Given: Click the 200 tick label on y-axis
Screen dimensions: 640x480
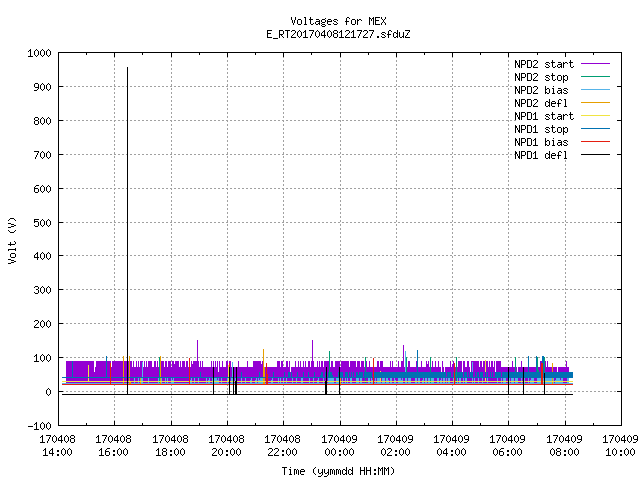Looking at the screenshot, I should (x=42, y=324).
